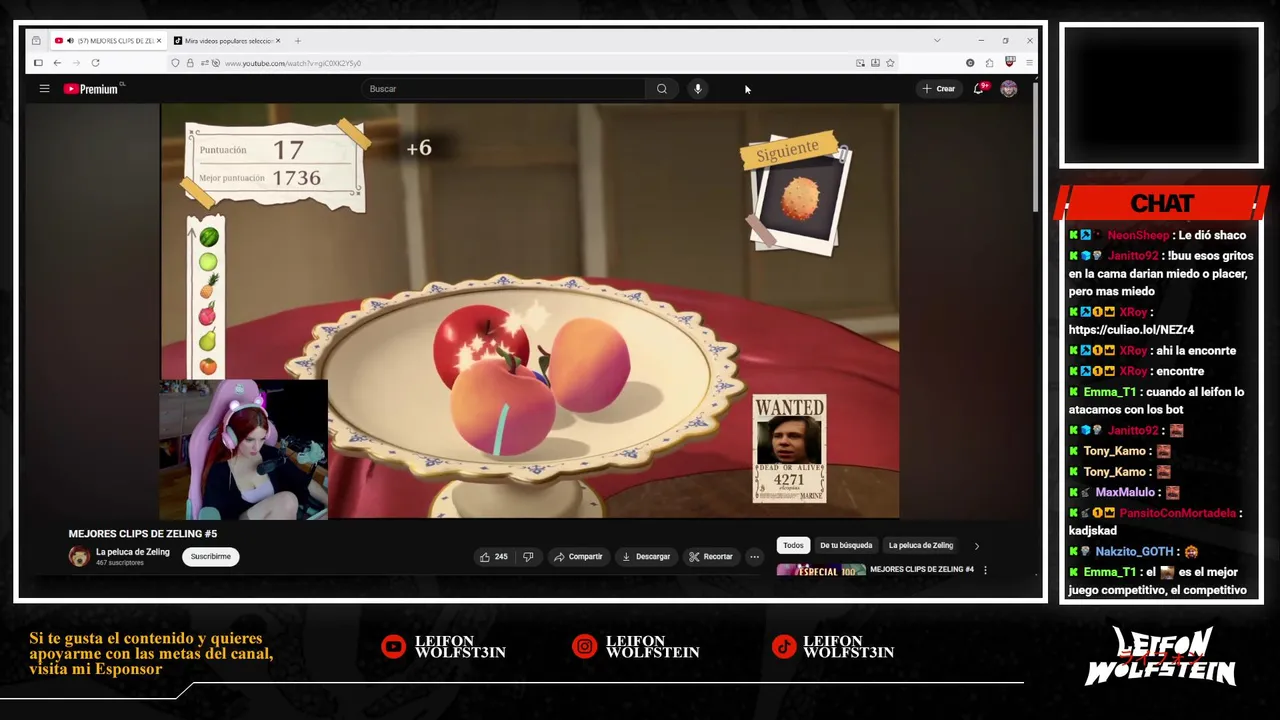Open XRoy's culiao.lol chat link

click(x=1131, y=330)
